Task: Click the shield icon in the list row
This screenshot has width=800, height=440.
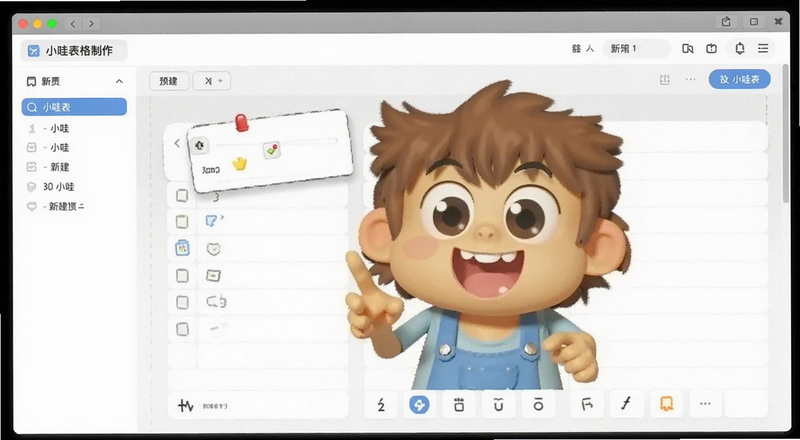Action: click(213, 249)
